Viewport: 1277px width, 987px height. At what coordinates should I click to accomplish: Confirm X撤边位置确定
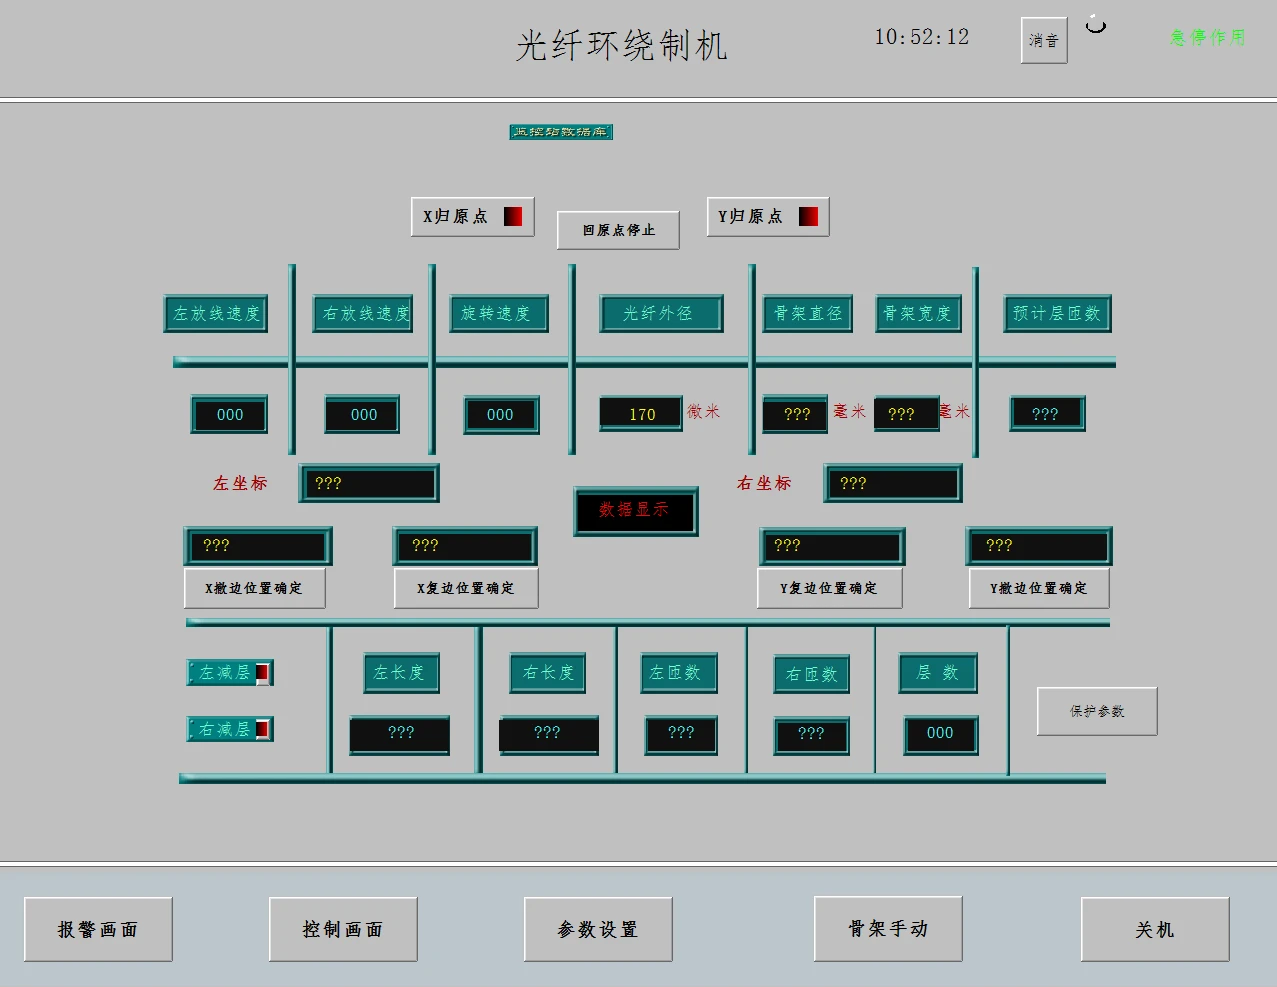click(x=254, y=588)
